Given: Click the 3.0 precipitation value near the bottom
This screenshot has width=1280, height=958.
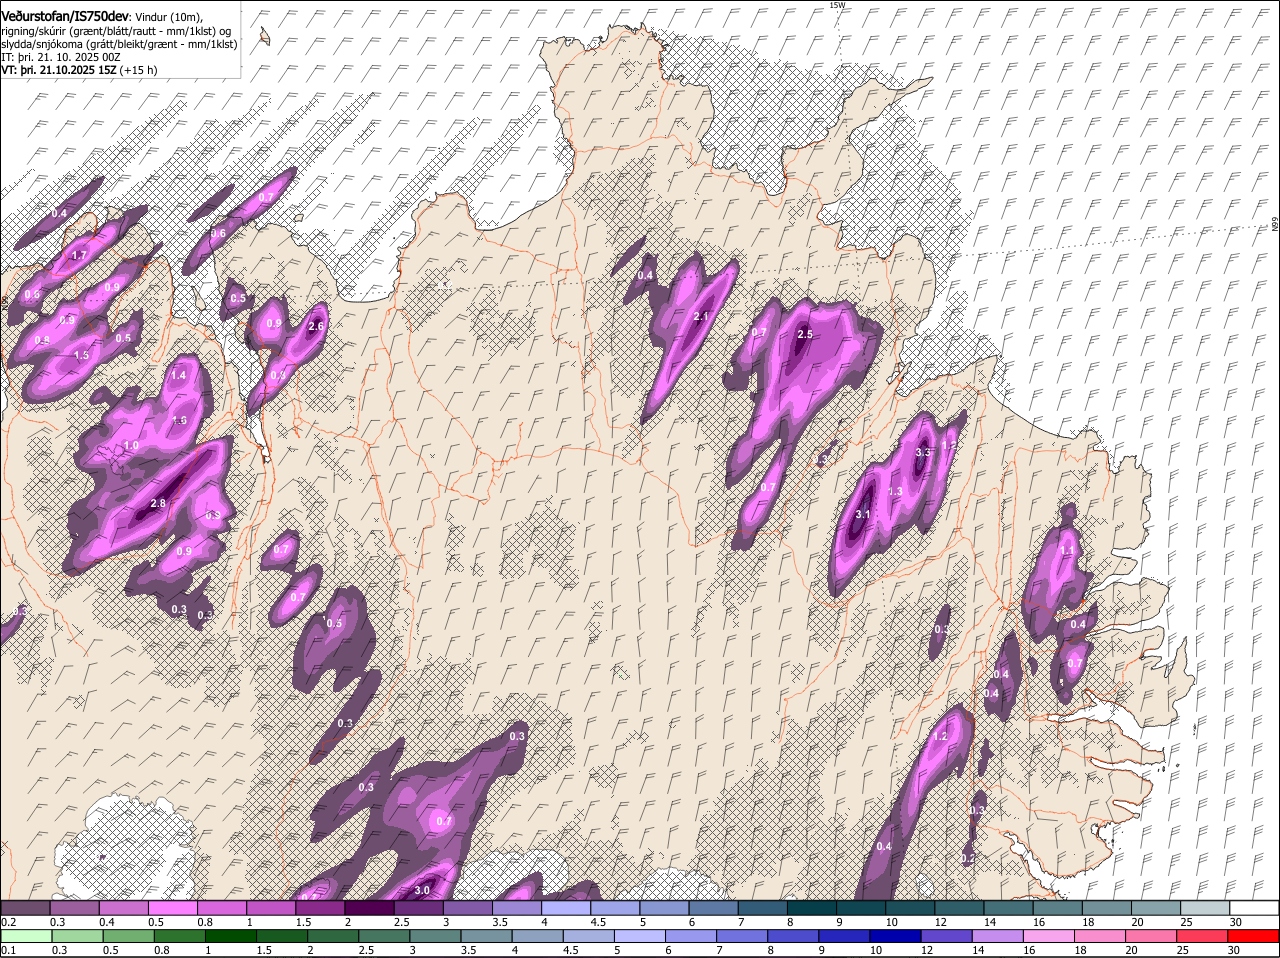Looking at the screenshot, I should (x=422, y=890).
